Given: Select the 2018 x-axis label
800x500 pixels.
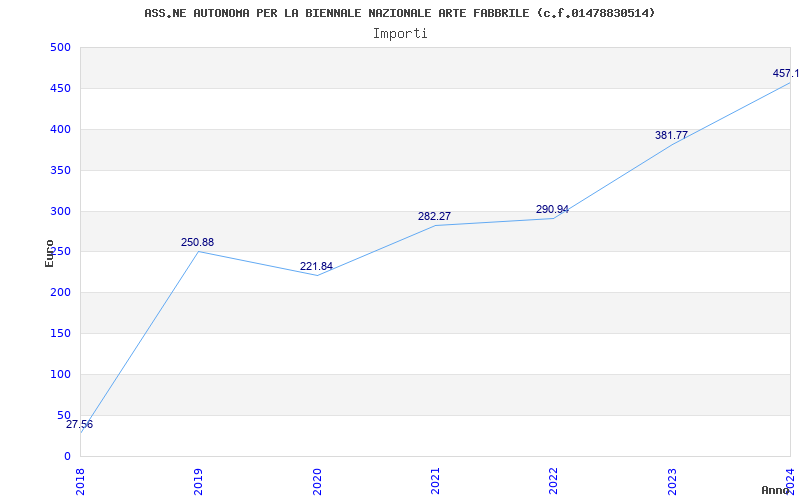Looking at the screenshot, I should coord(80,482).
